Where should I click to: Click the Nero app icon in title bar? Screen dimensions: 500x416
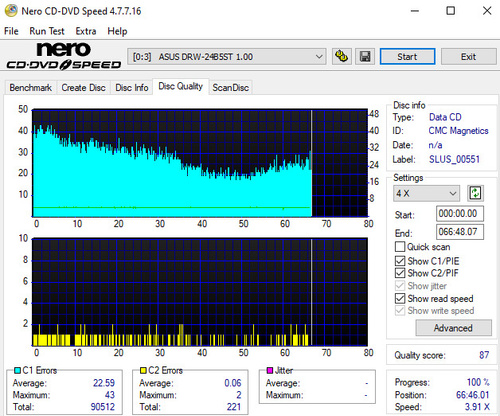click(x=11, y=11)
